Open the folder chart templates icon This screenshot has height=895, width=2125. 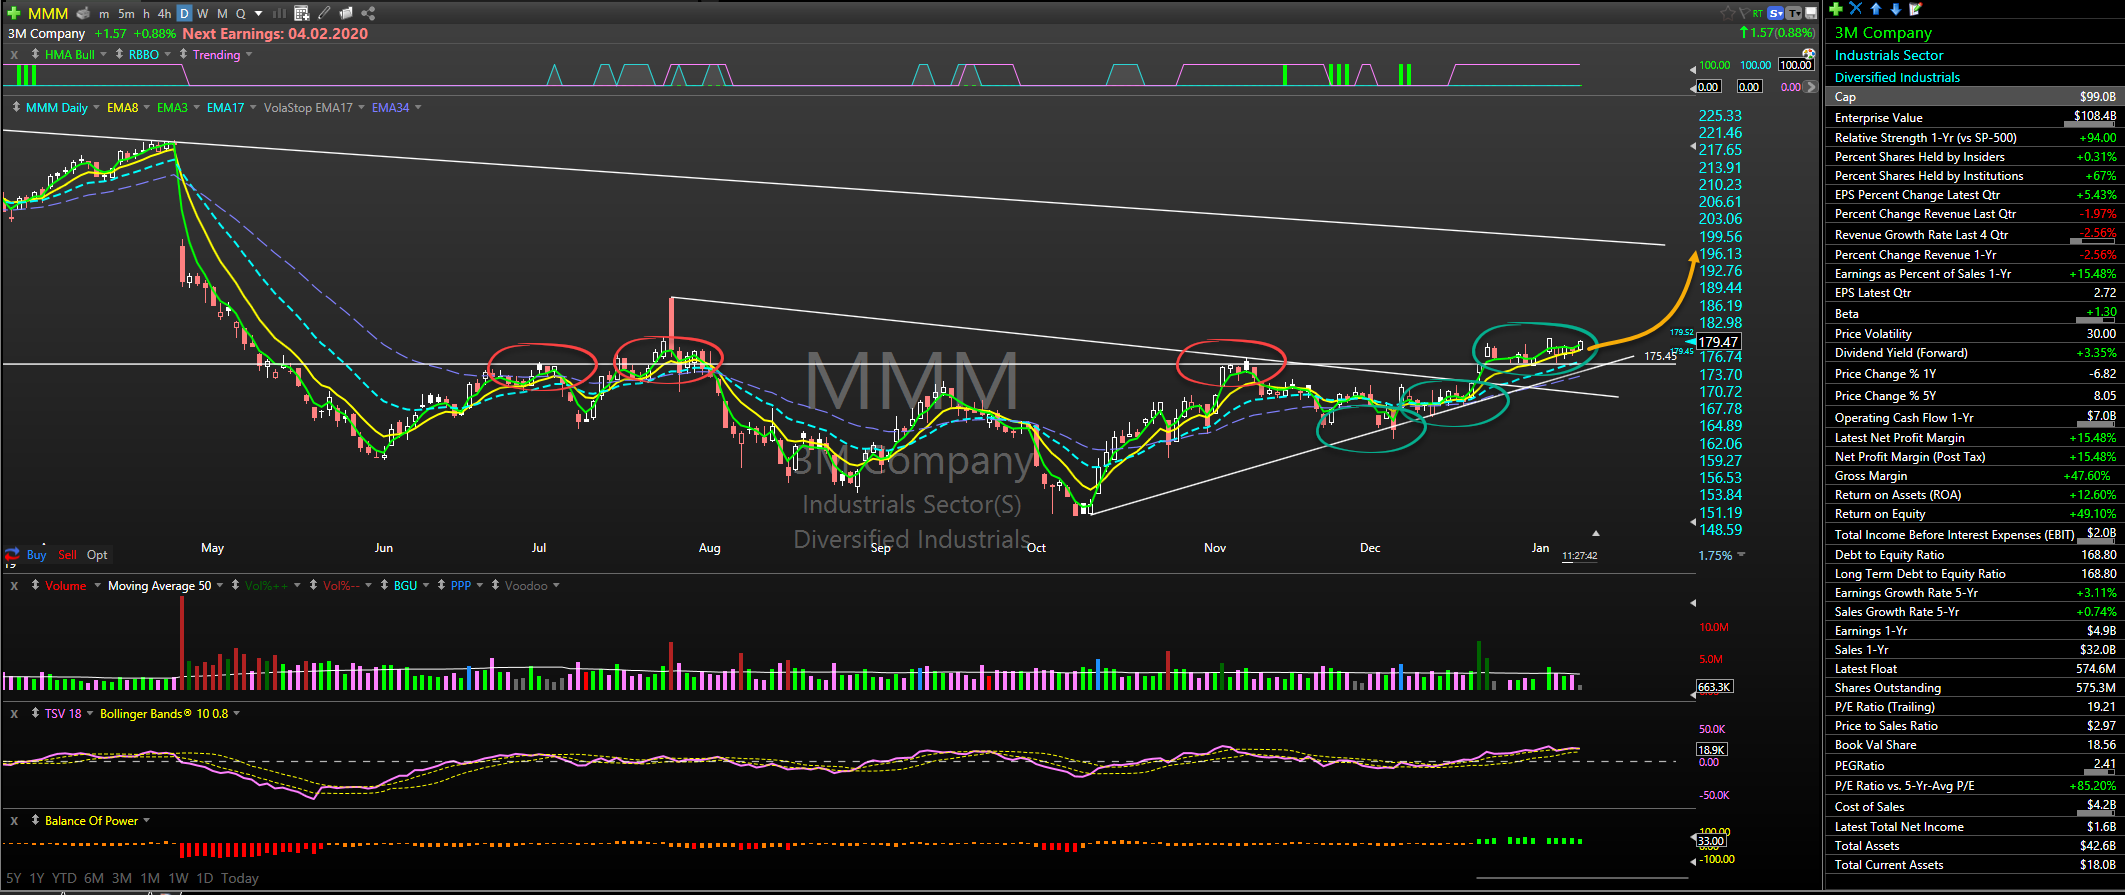346,13
